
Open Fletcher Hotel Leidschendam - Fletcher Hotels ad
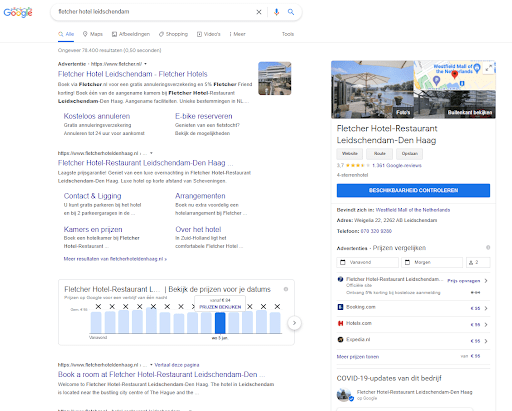click(133, 74)
